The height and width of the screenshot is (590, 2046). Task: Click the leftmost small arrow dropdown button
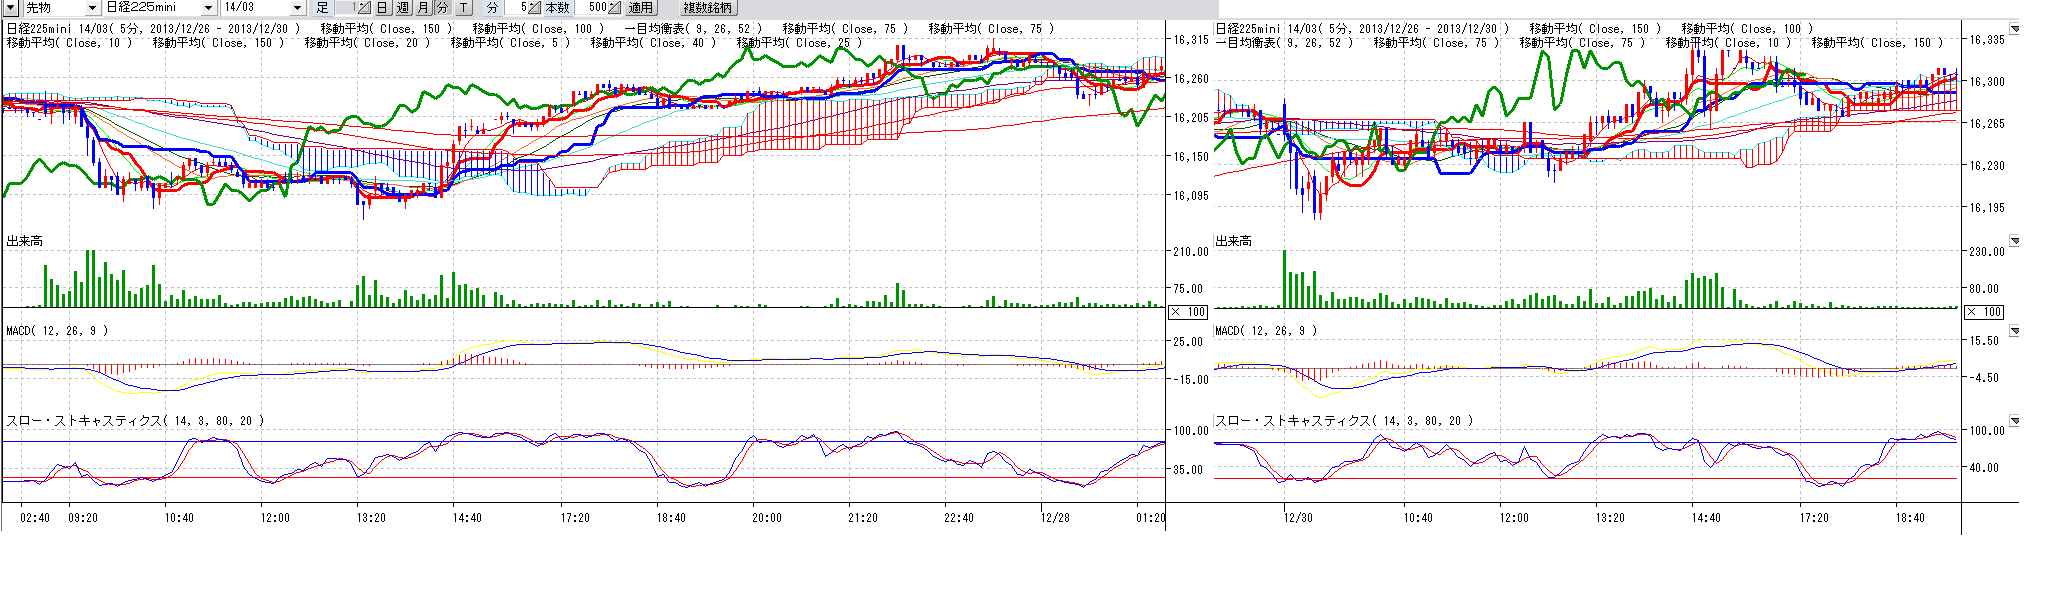tap(11, 8)
